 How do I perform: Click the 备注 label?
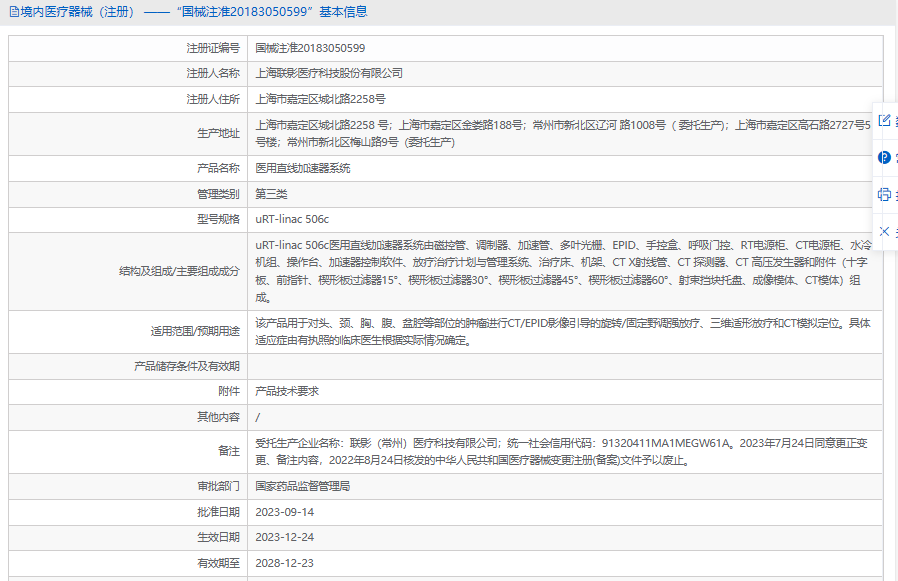pos(229,452)
